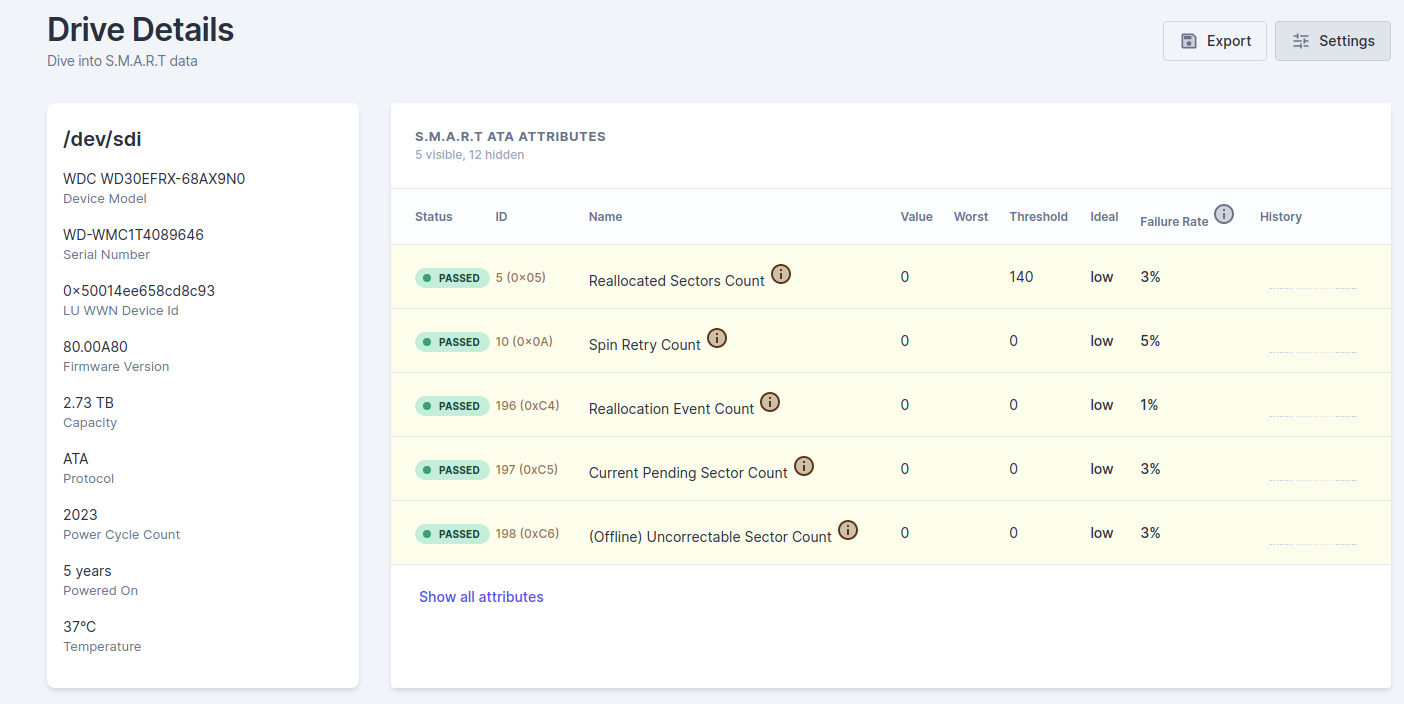Click firmware version 80.00A80
The height and width of the screenshot is (704, 1404).
point(95,347)
